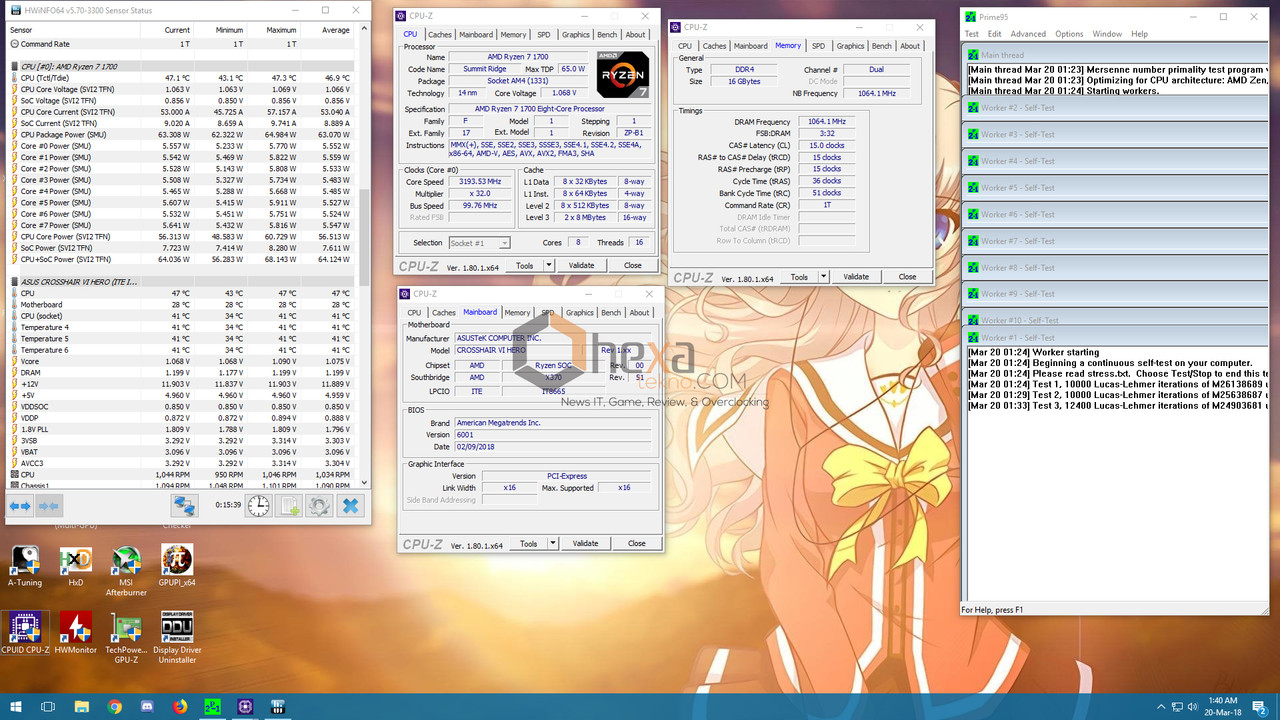
Task: Click Validate in CPU-Z Mainboard window
Action: coord(585,544)
